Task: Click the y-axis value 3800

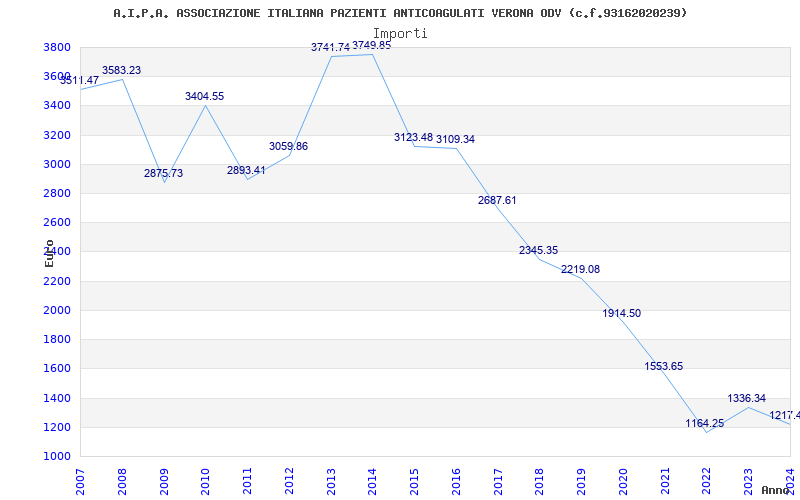Action: pos(58,47)
